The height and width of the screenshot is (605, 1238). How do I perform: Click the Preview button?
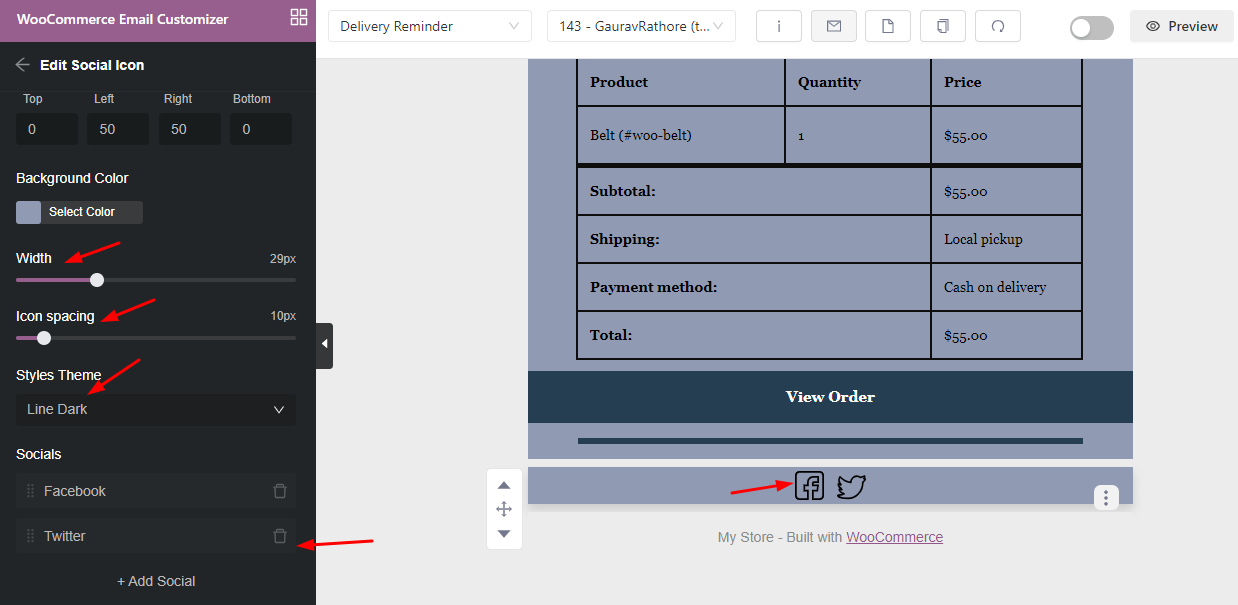(x=1182, y=26)
